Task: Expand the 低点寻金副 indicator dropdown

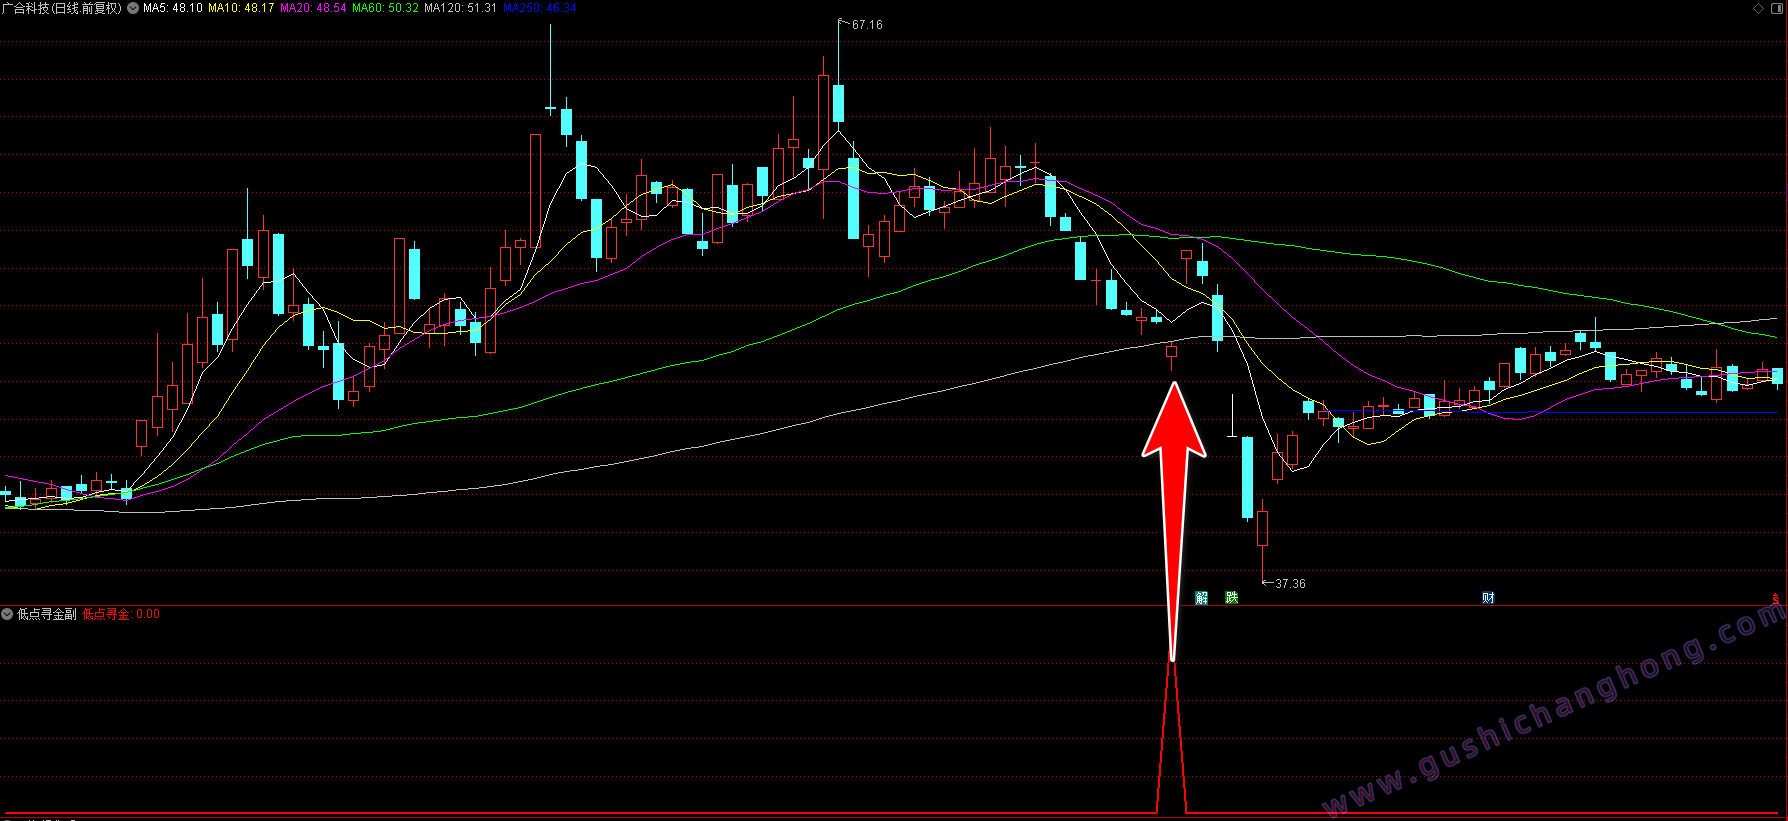Action: point(7,614)
